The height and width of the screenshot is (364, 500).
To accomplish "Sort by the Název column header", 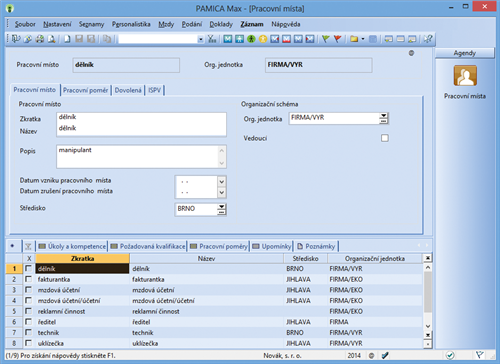I will click(206, 258).
